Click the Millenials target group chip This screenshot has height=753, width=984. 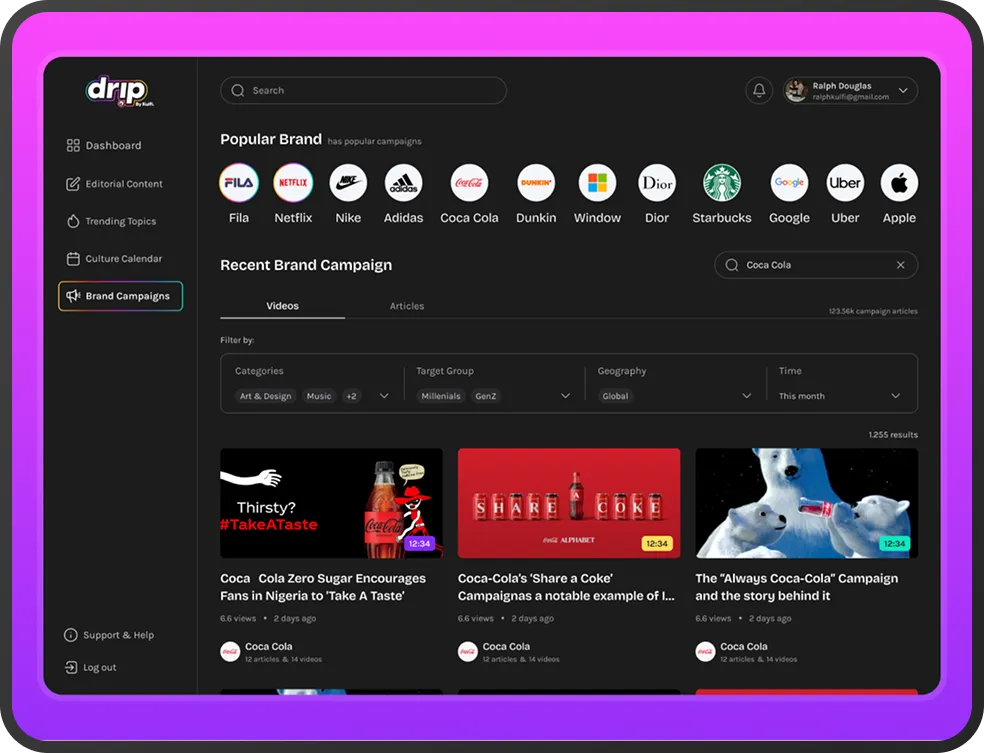coord(441,396)
